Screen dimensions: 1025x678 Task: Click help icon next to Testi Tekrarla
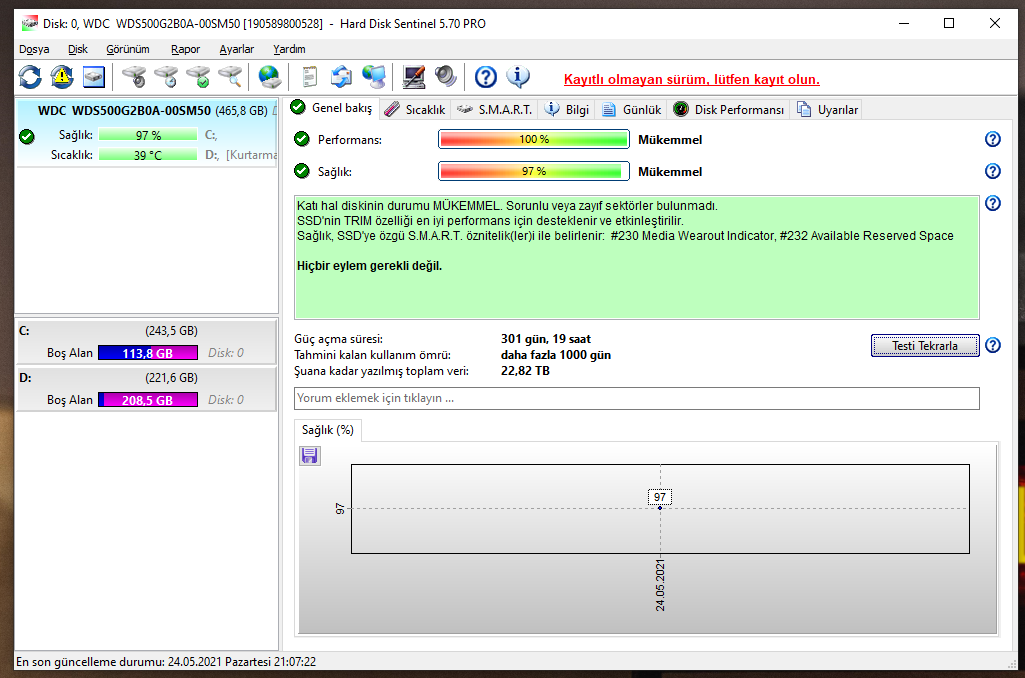point(992,345)
